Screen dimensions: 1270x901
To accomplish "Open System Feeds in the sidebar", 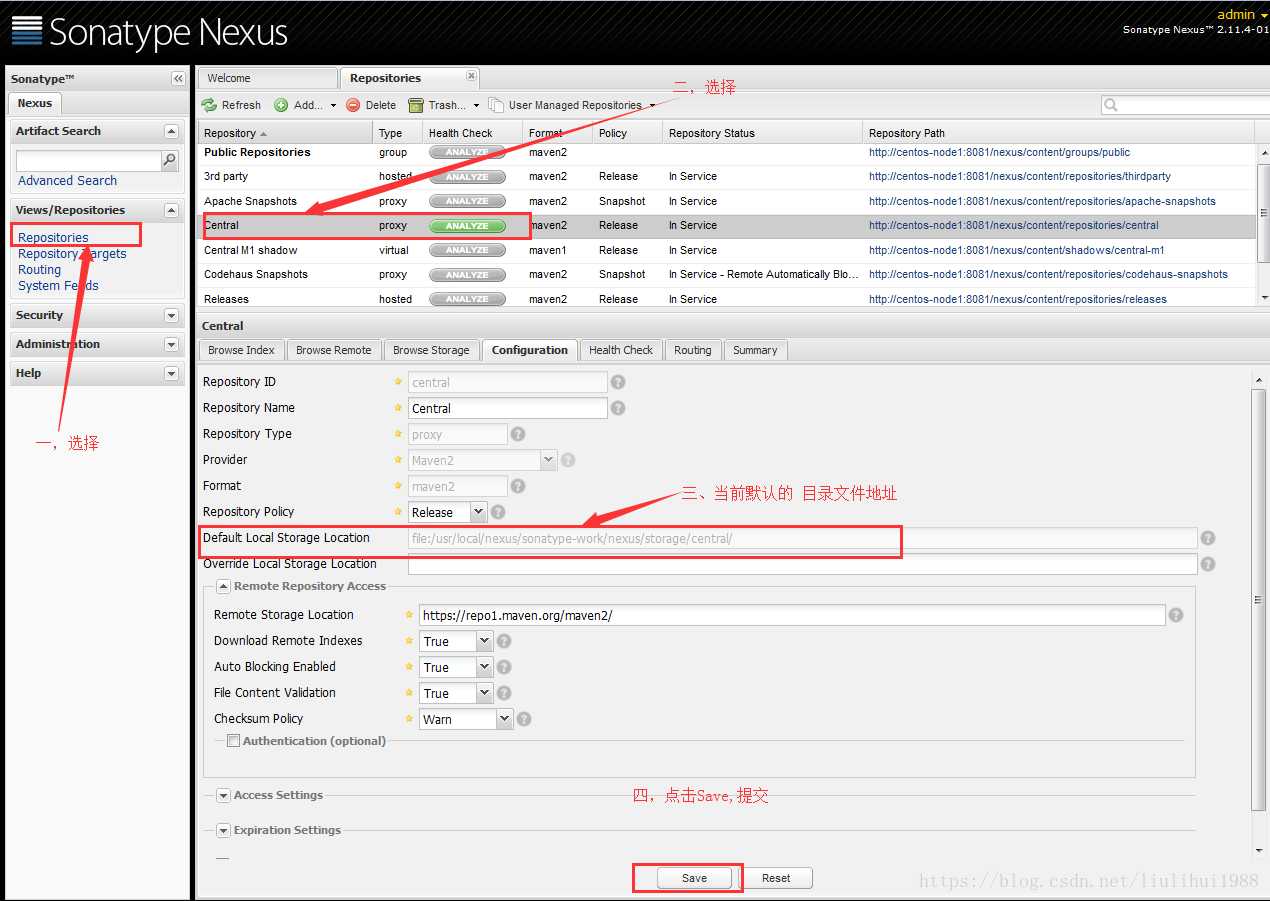I will [58, 286].
